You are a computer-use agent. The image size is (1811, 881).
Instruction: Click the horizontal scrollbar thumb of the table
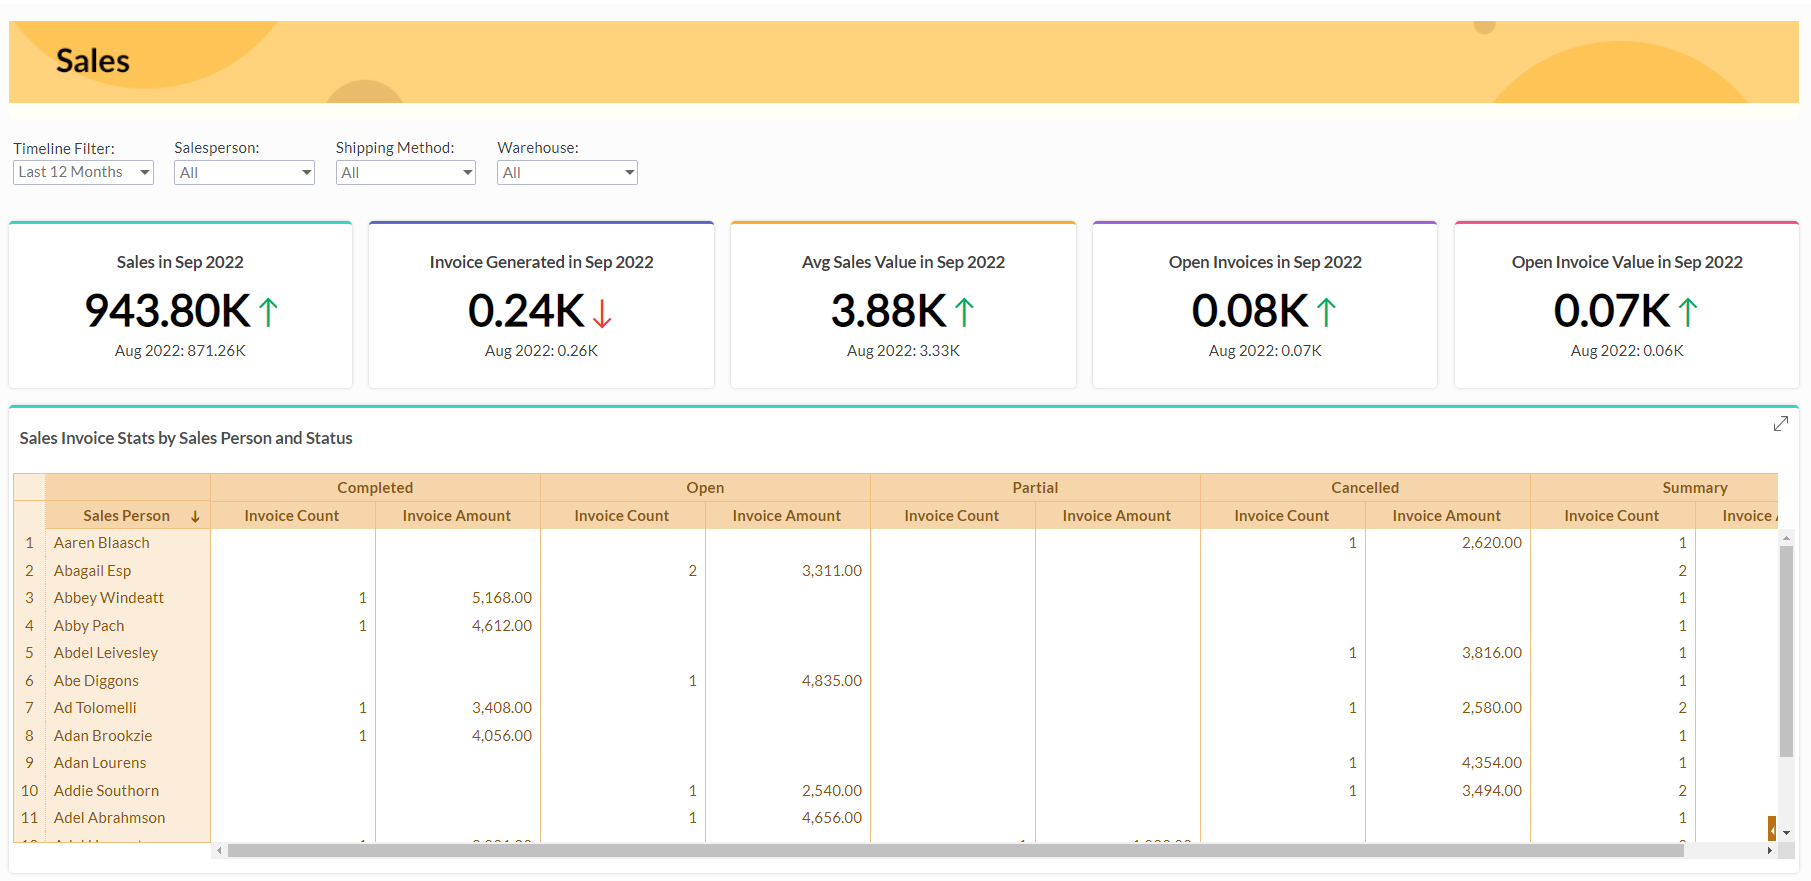click(955, 851)
